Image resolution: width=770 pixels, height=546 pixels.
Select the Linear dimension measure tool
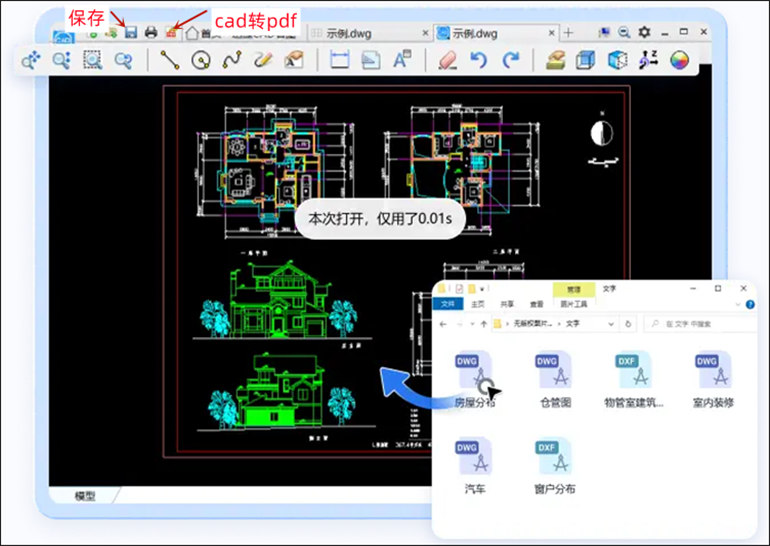click(x=340, y=60)
